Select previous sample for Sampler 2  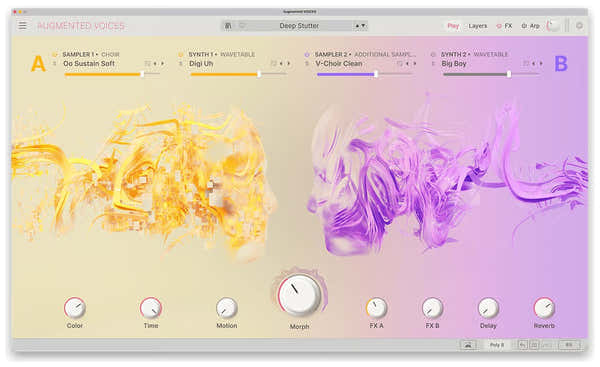tap(408, 64)
